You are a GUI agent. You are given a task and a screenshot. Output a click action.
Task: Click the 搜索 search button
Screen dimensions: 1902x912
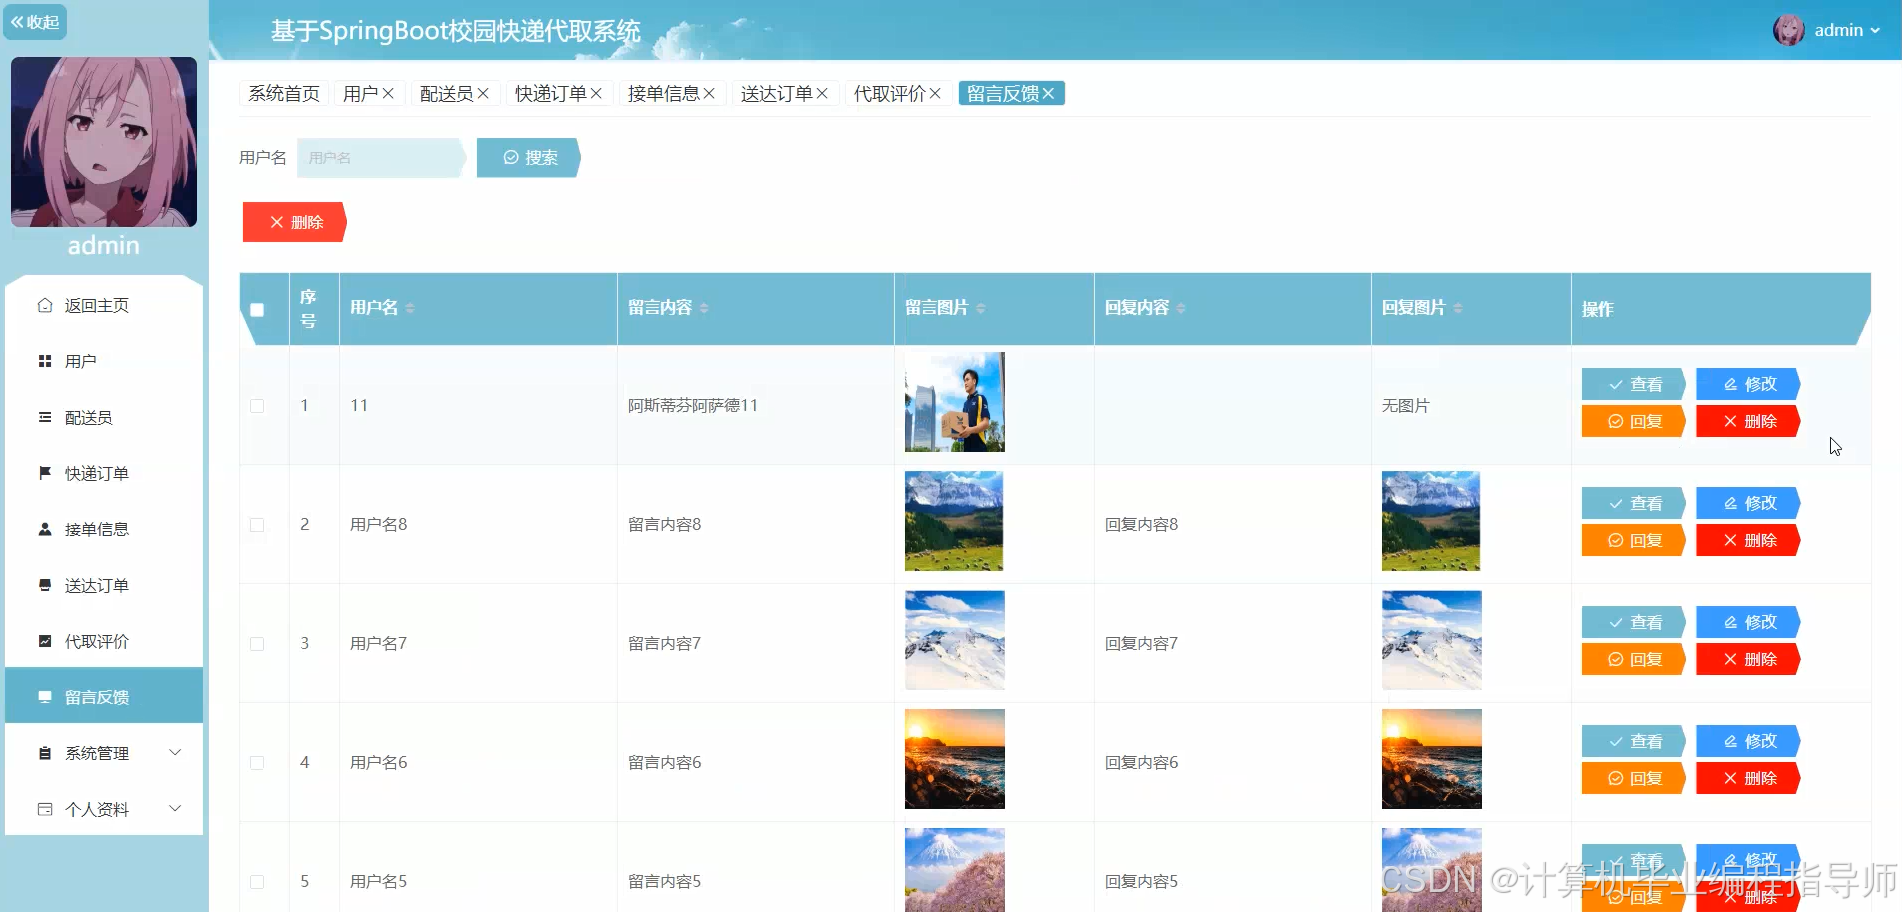[x=528, y=157]
